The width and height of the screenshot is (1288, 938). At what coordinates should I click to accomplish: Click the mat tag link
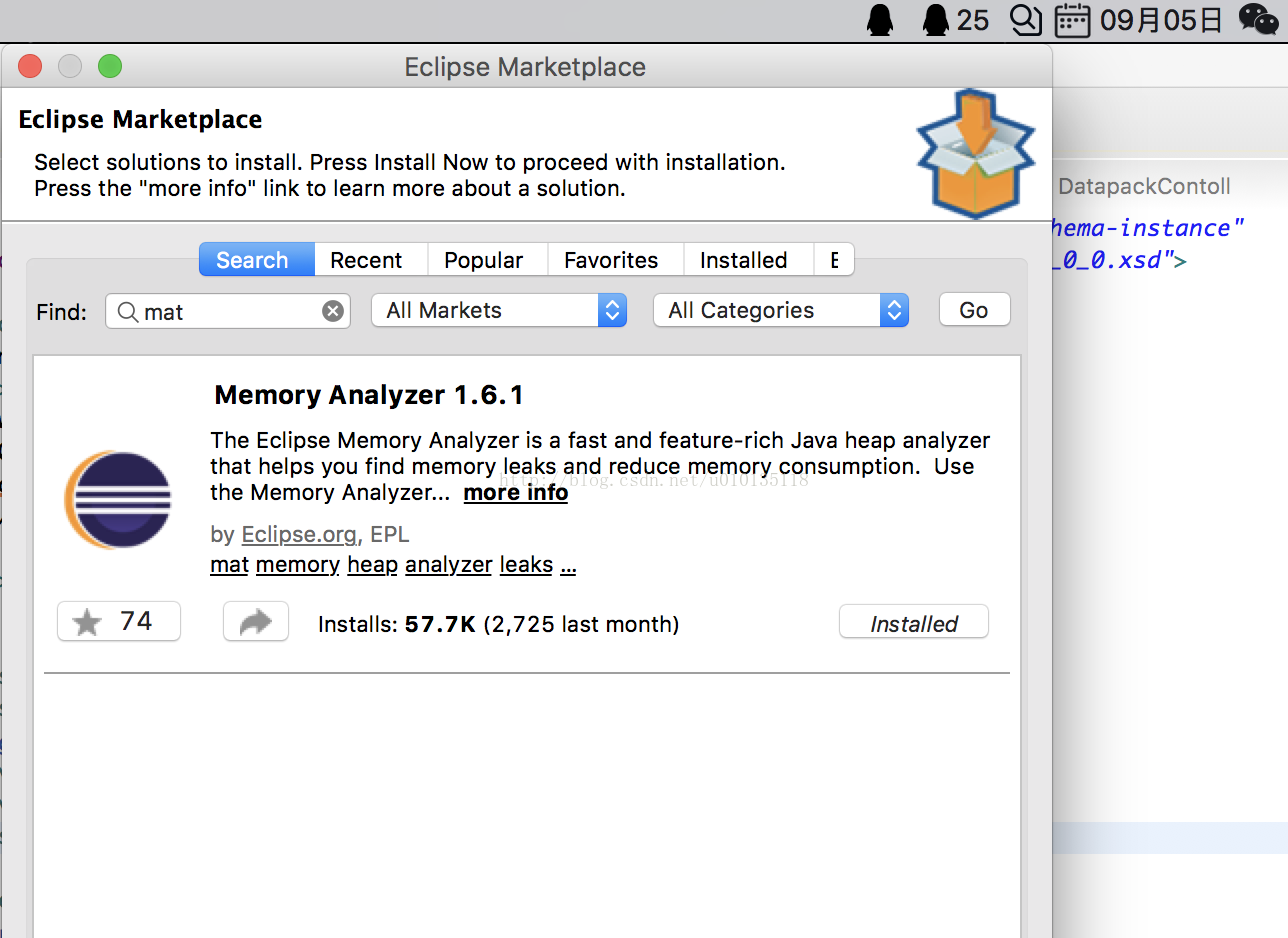pyautogui.click(x=229, y=565)
